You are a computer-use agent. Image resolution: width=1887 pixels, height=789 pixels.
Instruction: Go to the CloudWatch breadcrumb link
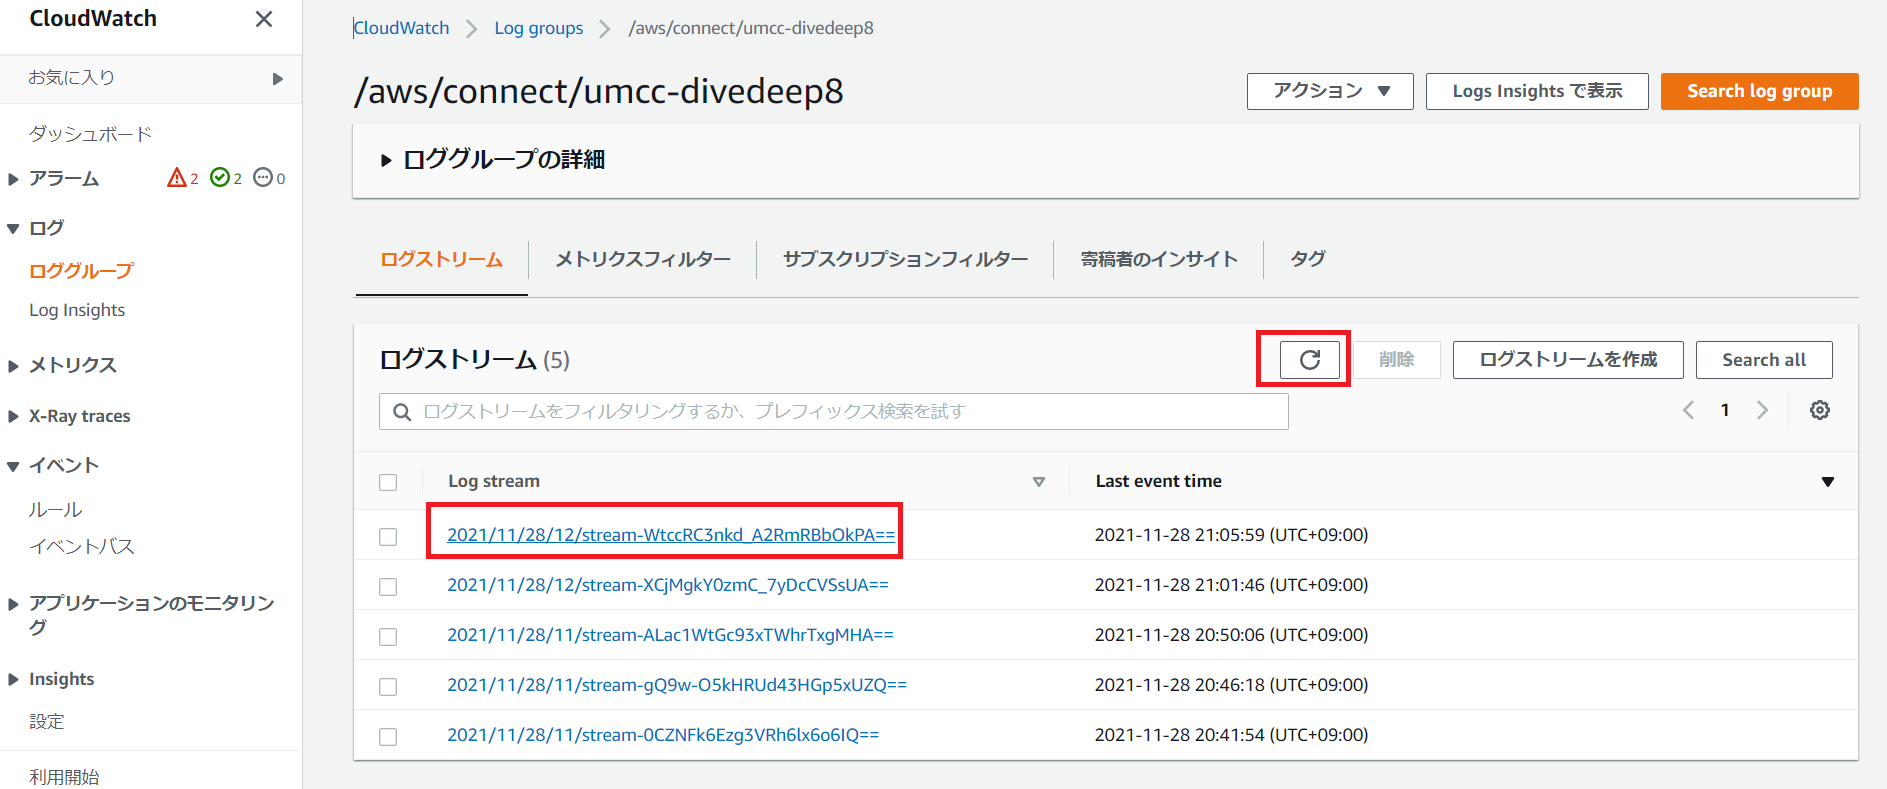401,28
